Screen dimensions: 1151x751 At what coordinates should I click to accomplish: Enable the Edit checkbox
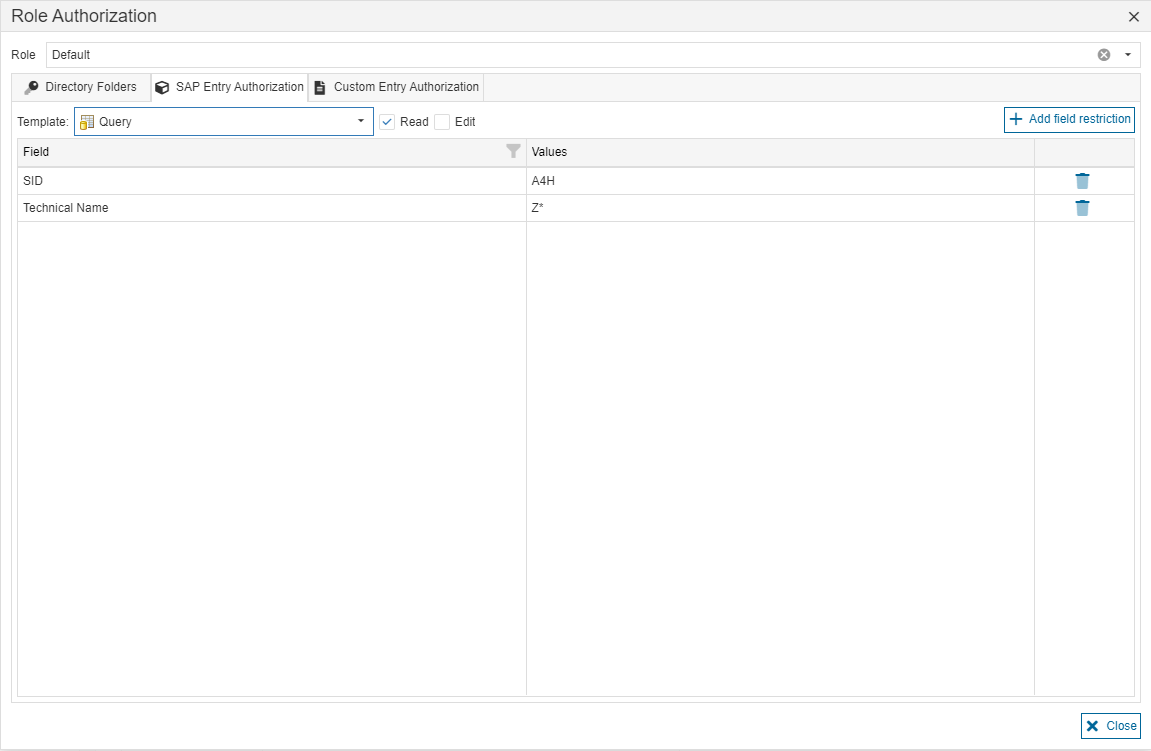click(442, 122)
